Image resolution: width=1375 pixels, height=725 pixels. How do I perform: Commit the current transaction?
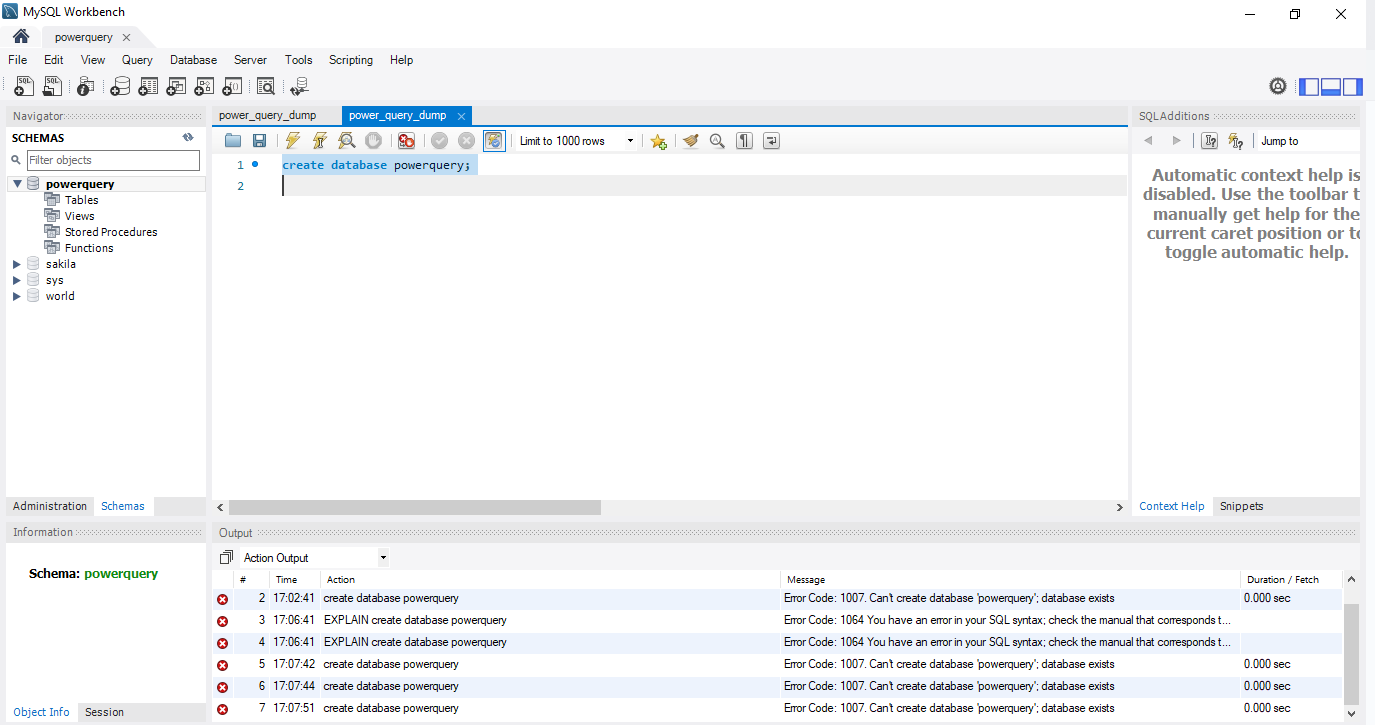[439, 141]
